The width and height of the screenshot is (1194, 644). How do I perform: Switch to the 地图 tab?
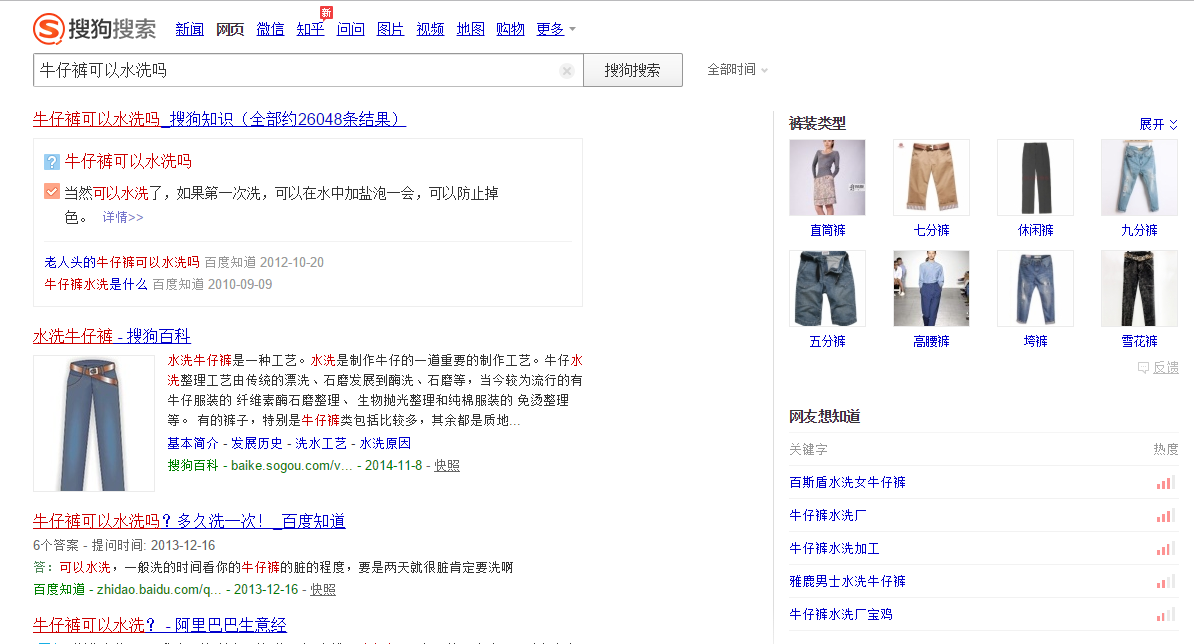pos(471,29)
